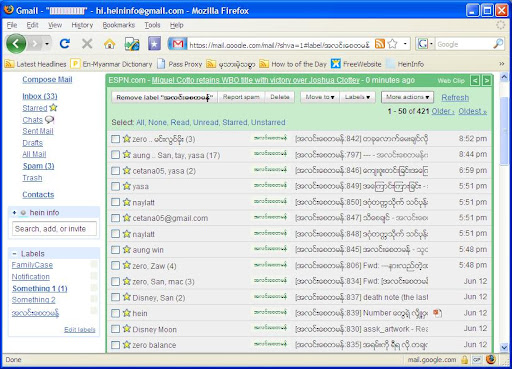The height and width of the screenshot is (369, 512).
Task: Click the Greasemonkey status bar icon
Action: click(477, 360)
